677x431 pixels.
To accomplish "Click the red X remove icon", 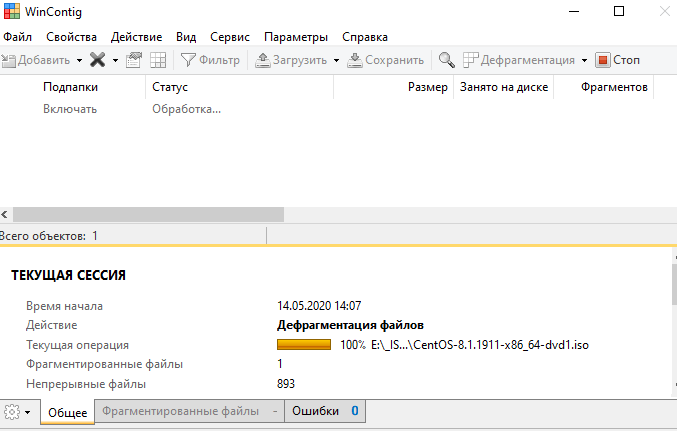I will tap(98, 60).
